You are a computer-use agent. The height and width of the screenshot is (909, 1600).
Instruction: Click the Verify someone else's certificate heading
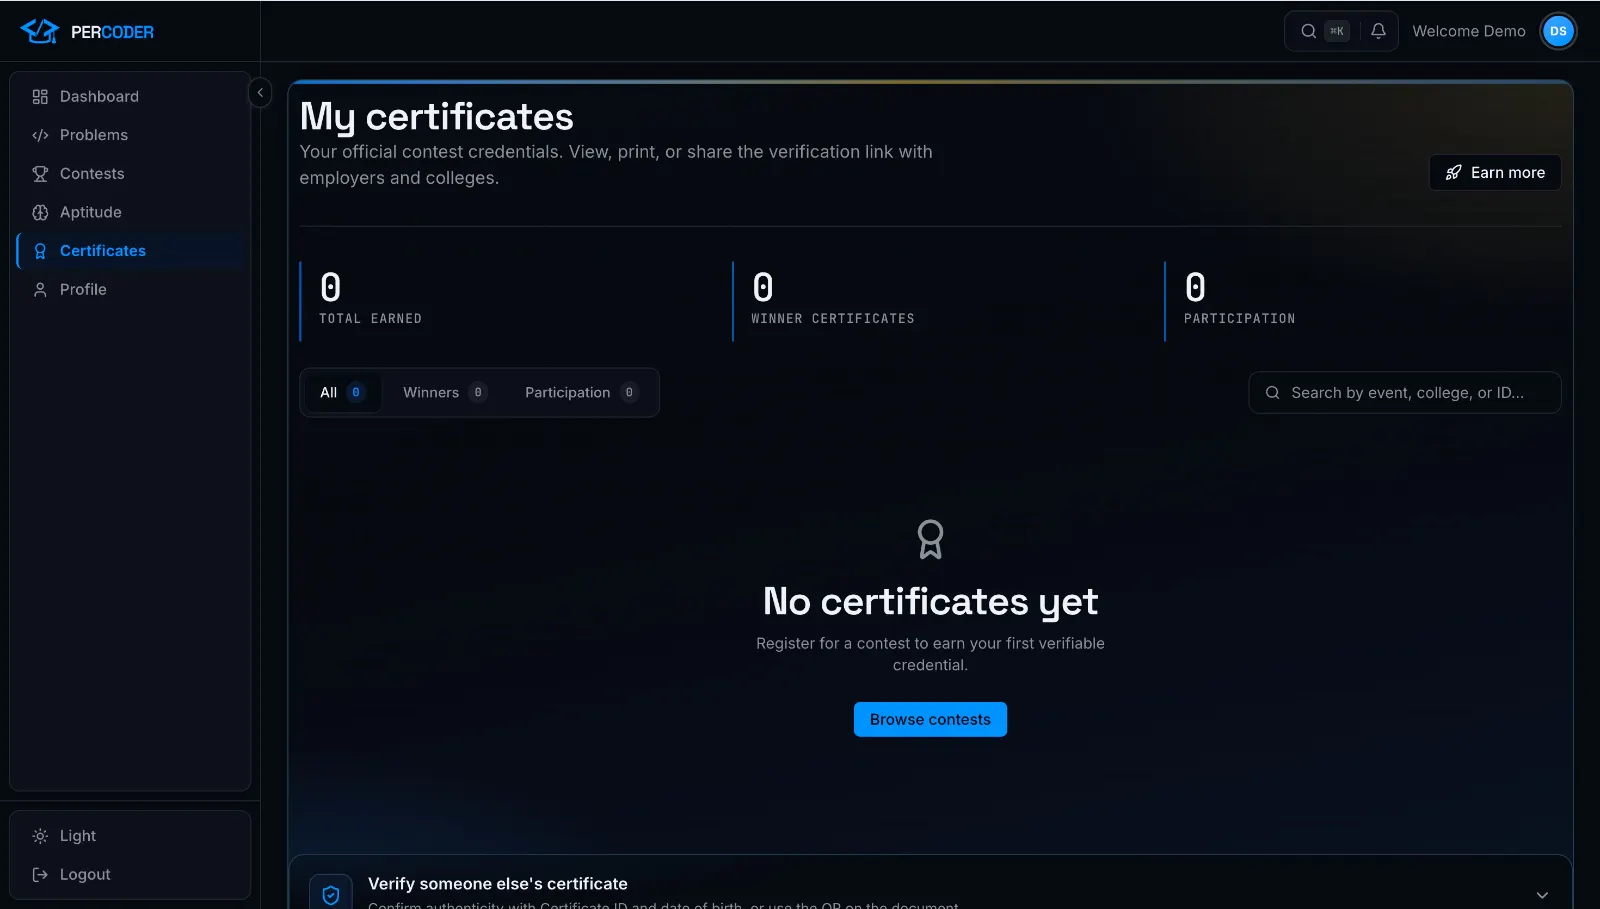point(498,884)
